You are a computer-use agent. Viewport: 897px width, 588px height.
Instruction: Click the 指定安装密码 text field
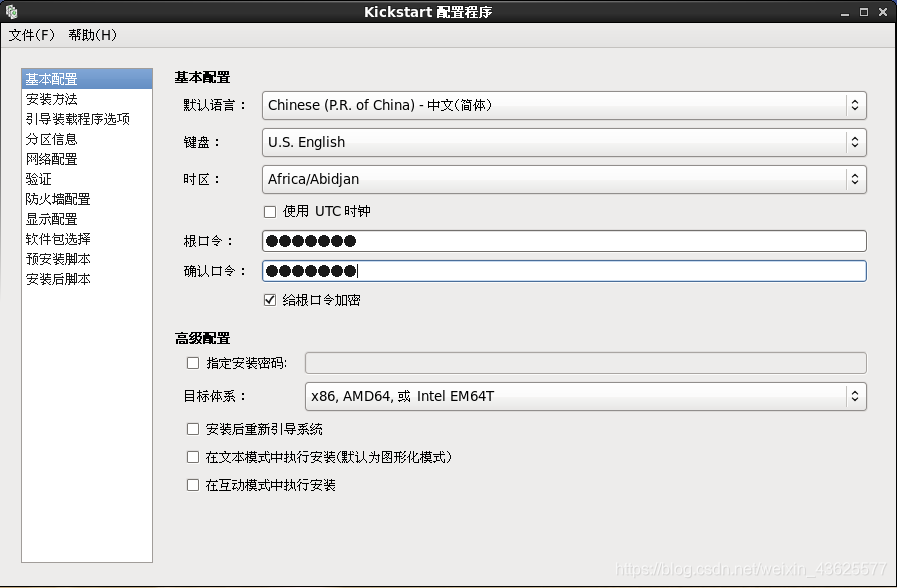(x=586, y=363)
